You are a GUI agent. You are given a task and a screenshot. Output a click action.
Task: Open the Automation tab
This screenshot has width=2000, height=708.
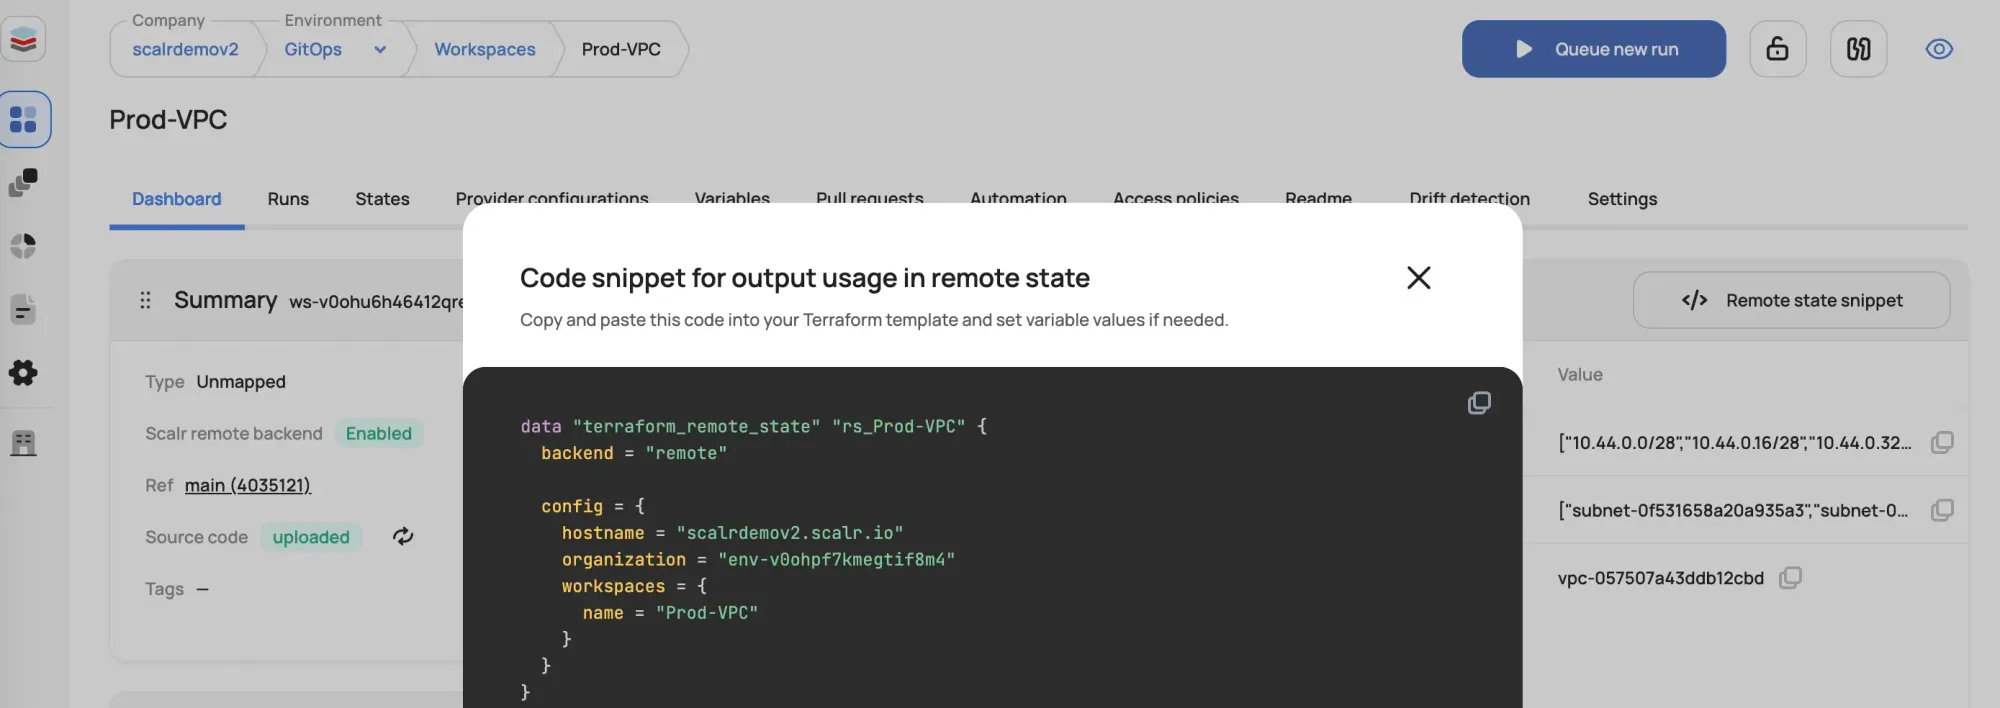click(1018, 197)
